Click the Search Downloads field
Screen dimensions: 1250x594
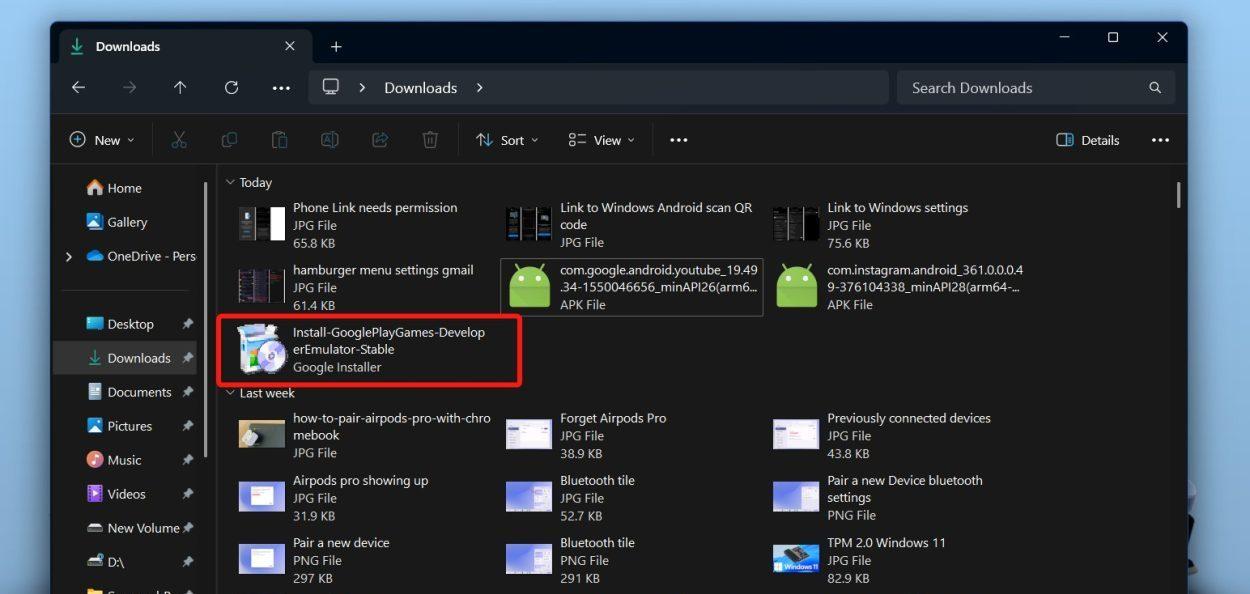pos(1037,88)
